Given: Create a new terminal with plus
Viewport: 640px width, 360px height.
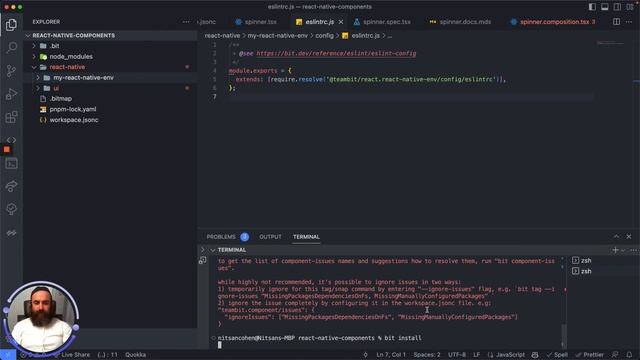Looking at the screenshot, I should click(616, 250).
